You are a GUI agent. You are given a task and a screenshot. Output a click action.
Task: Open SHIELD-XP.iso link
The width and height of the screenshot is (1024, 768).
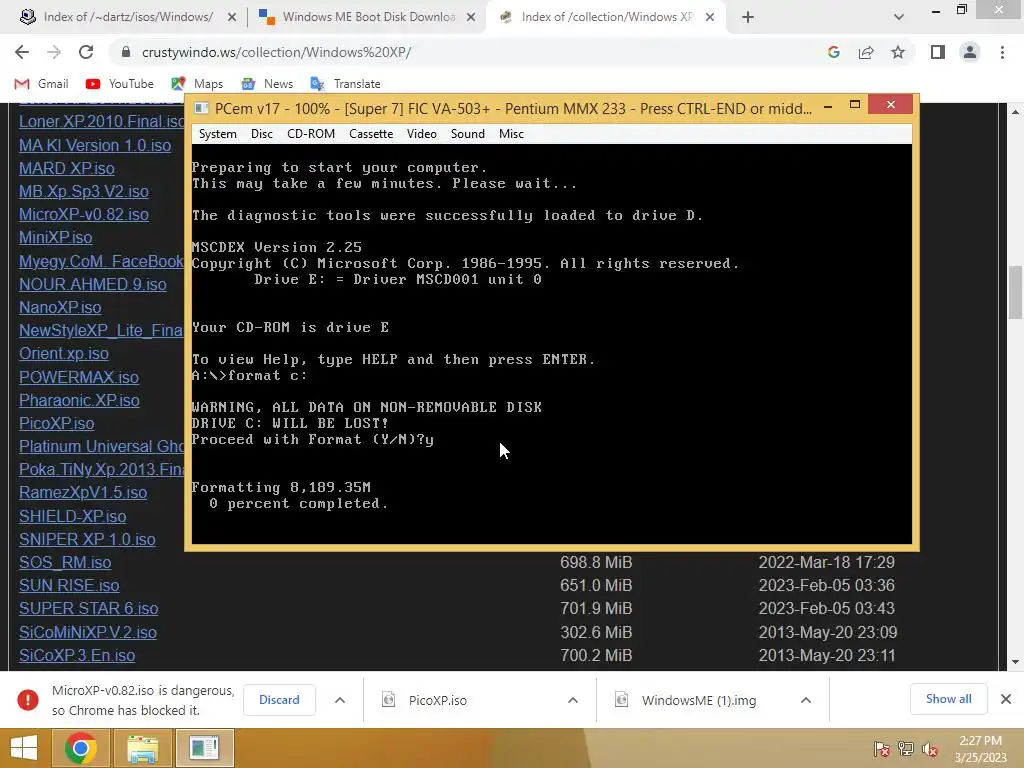[x=72, y=517]
